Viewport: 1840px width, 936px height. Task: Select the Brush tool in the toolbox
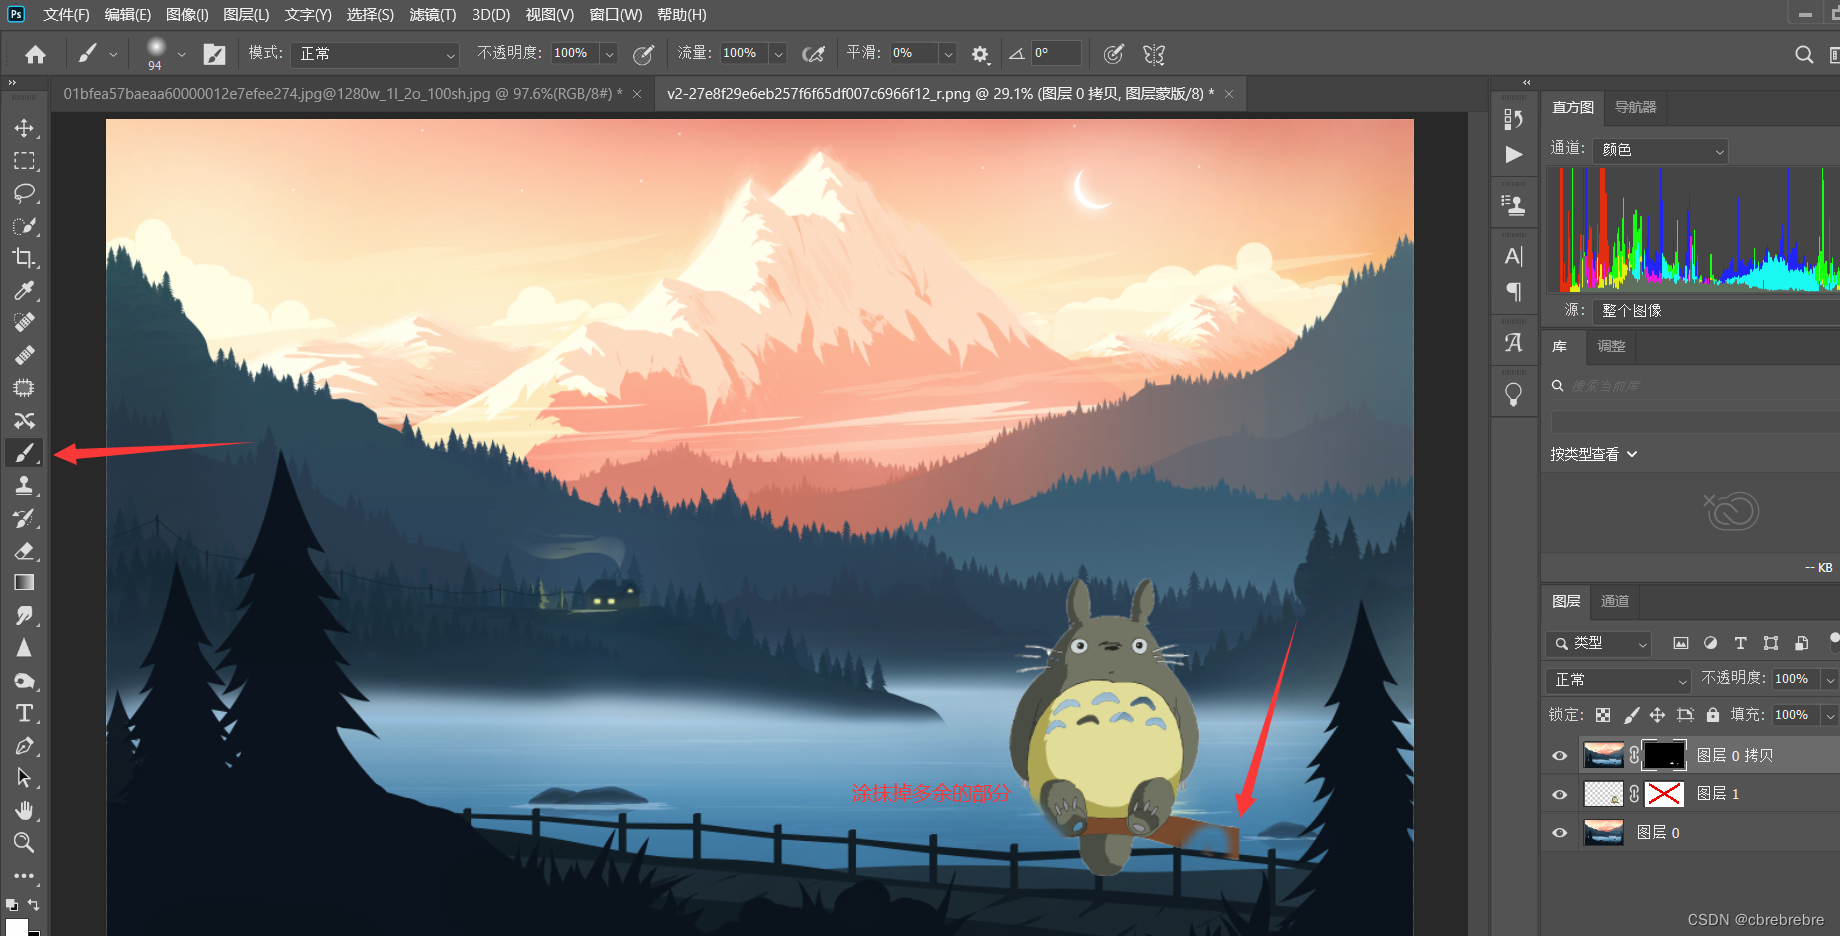(24, 453)
